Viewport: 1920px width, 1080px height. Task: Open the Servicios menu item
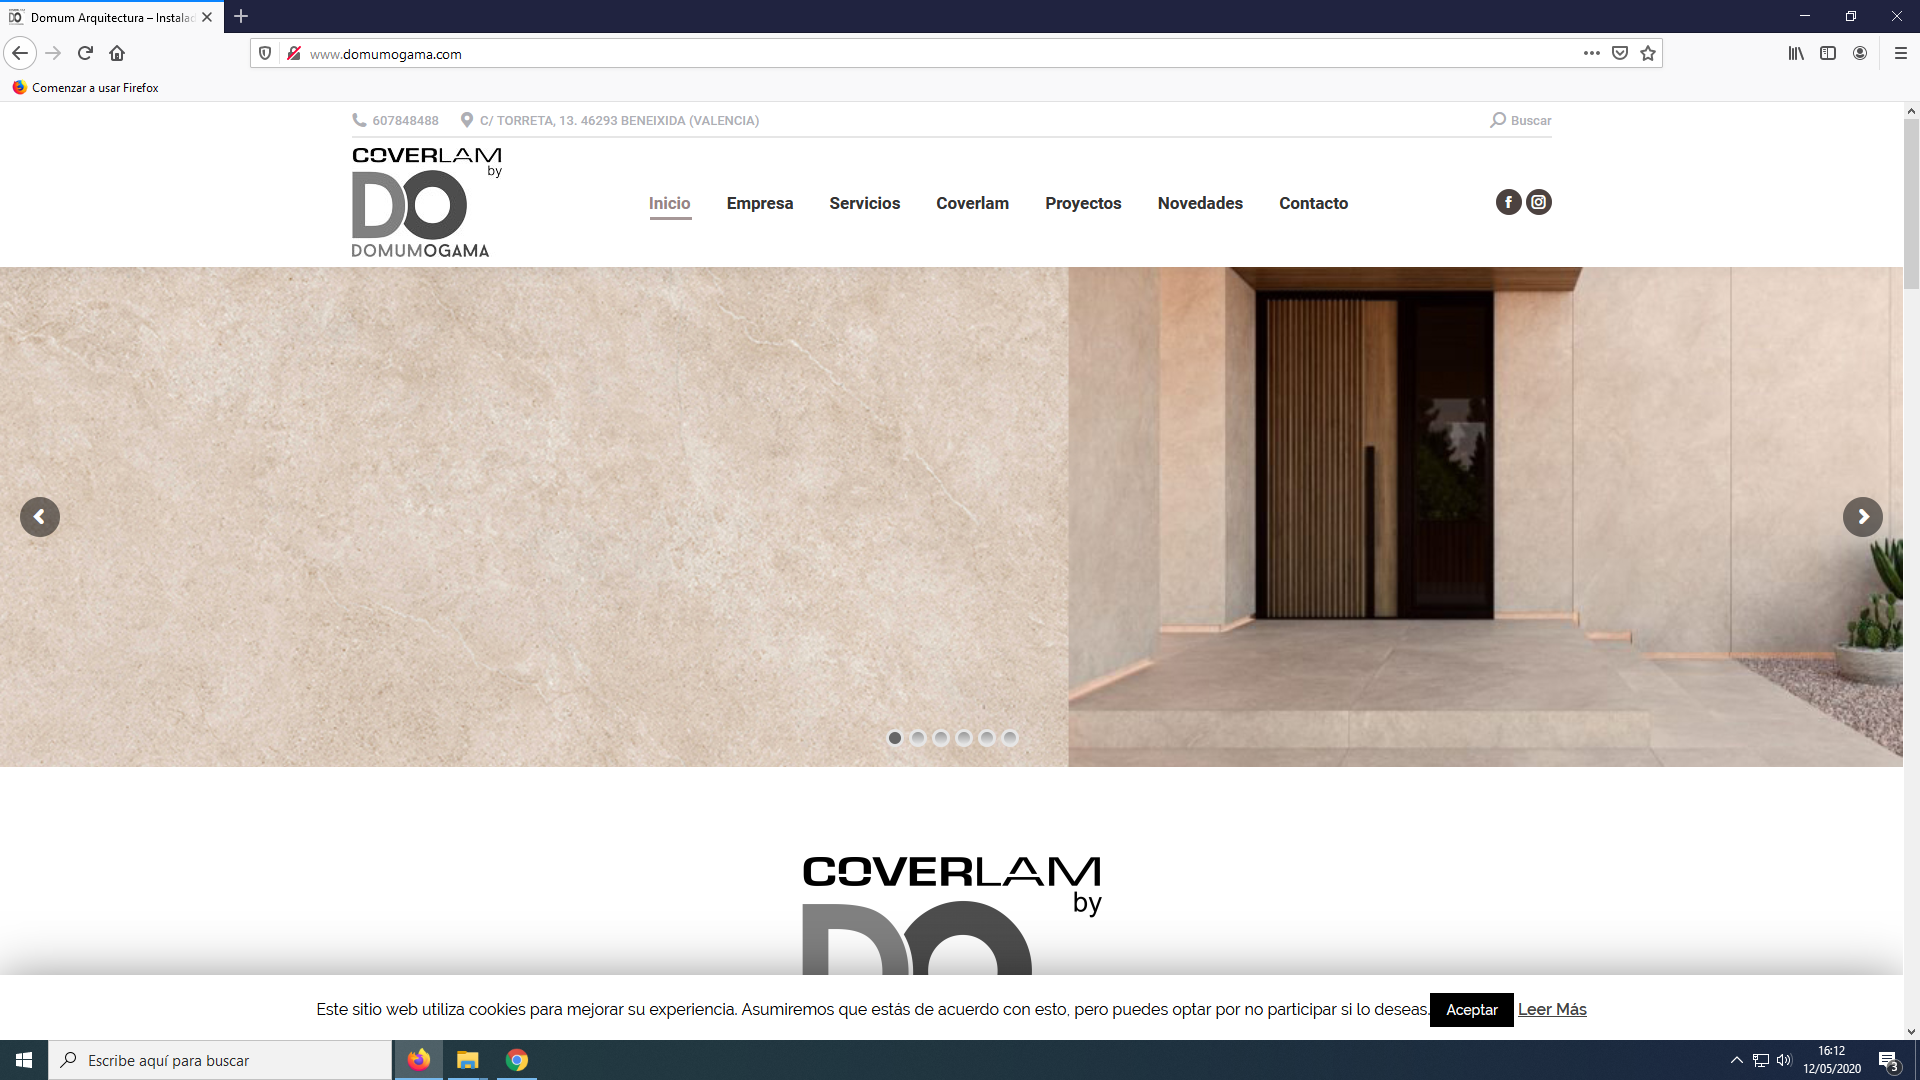865,203
